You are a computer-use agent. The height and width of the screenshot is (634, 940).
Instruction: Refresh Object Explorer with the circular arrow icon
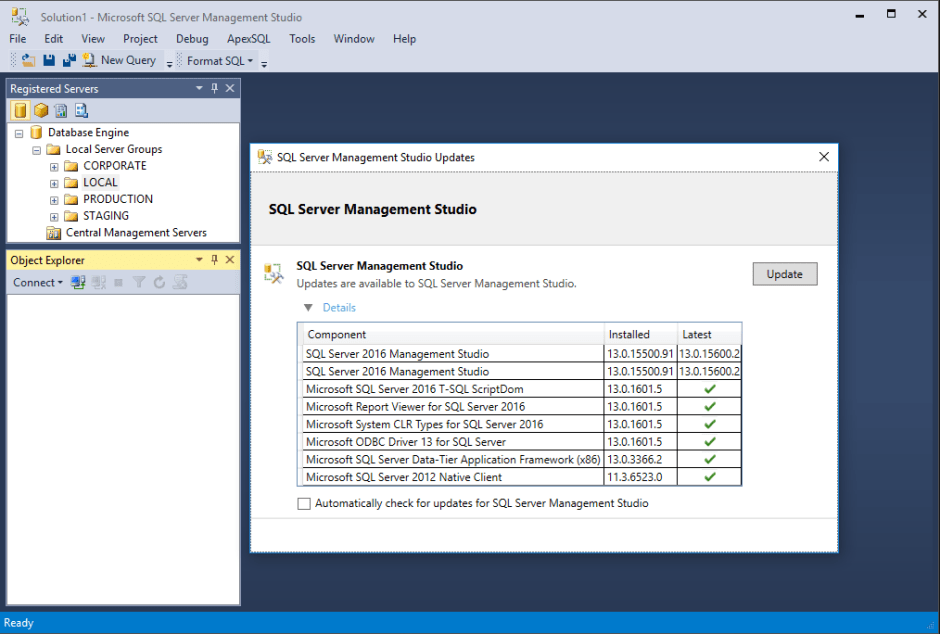[x=160, y=282]
